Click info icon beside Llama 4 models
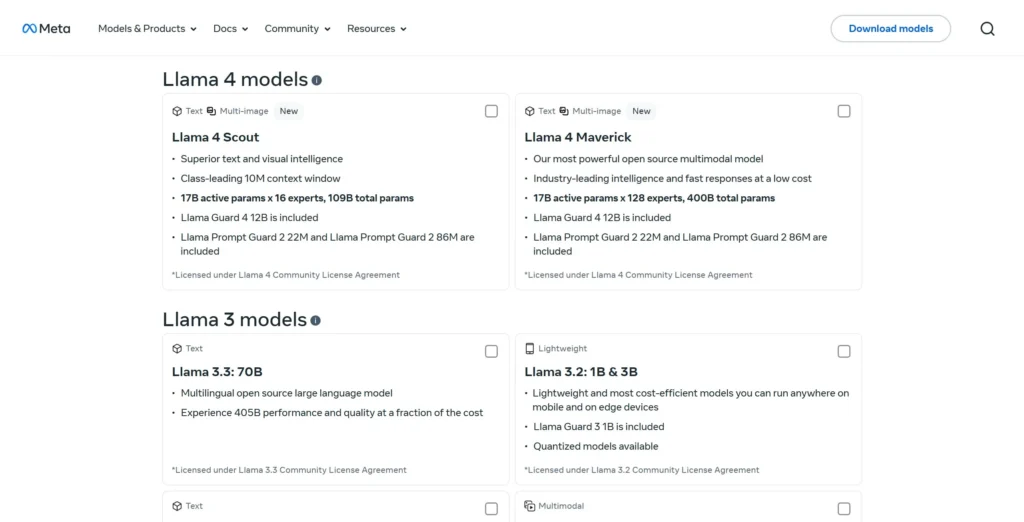Image resolution: width=1024 pixels, height=522 pixels. pyautogui.click(x=317, y=80)
